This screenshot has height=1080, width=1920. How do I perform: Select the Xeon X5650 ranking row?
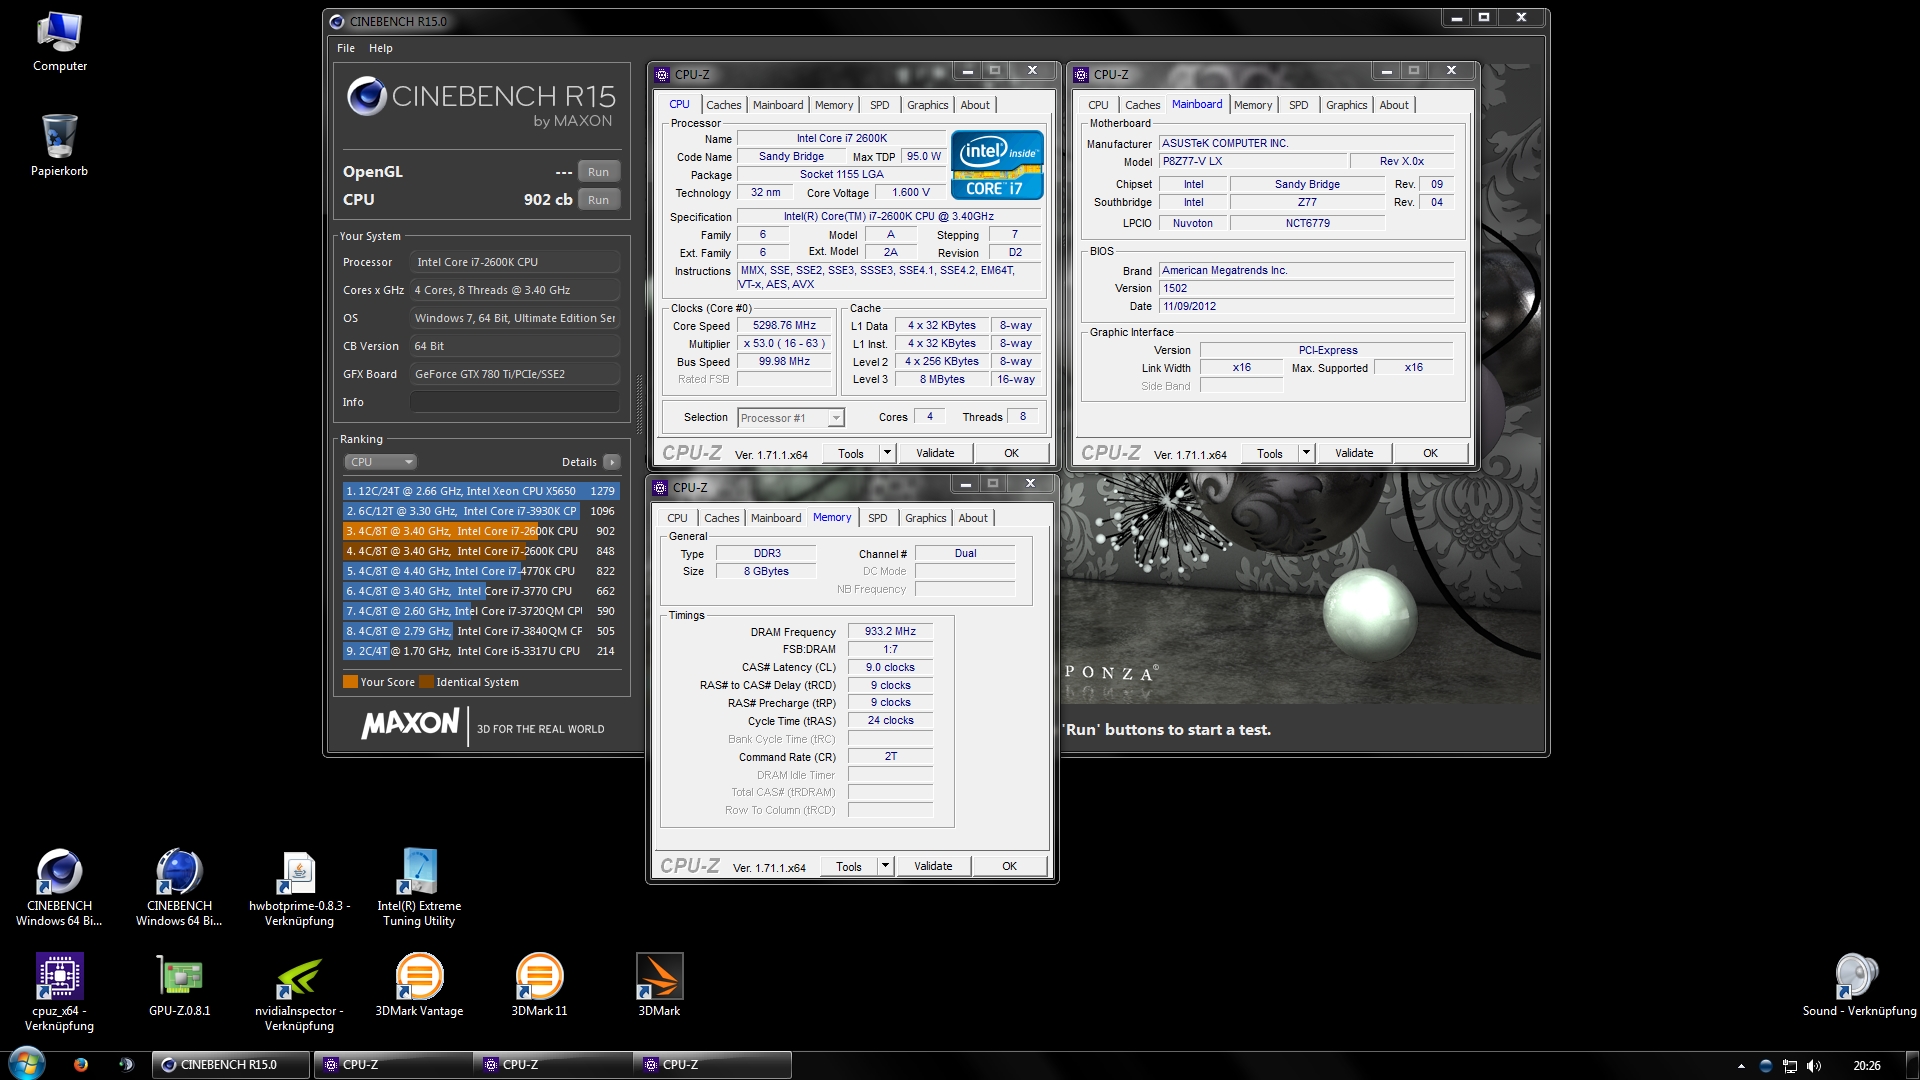point(481,491)
